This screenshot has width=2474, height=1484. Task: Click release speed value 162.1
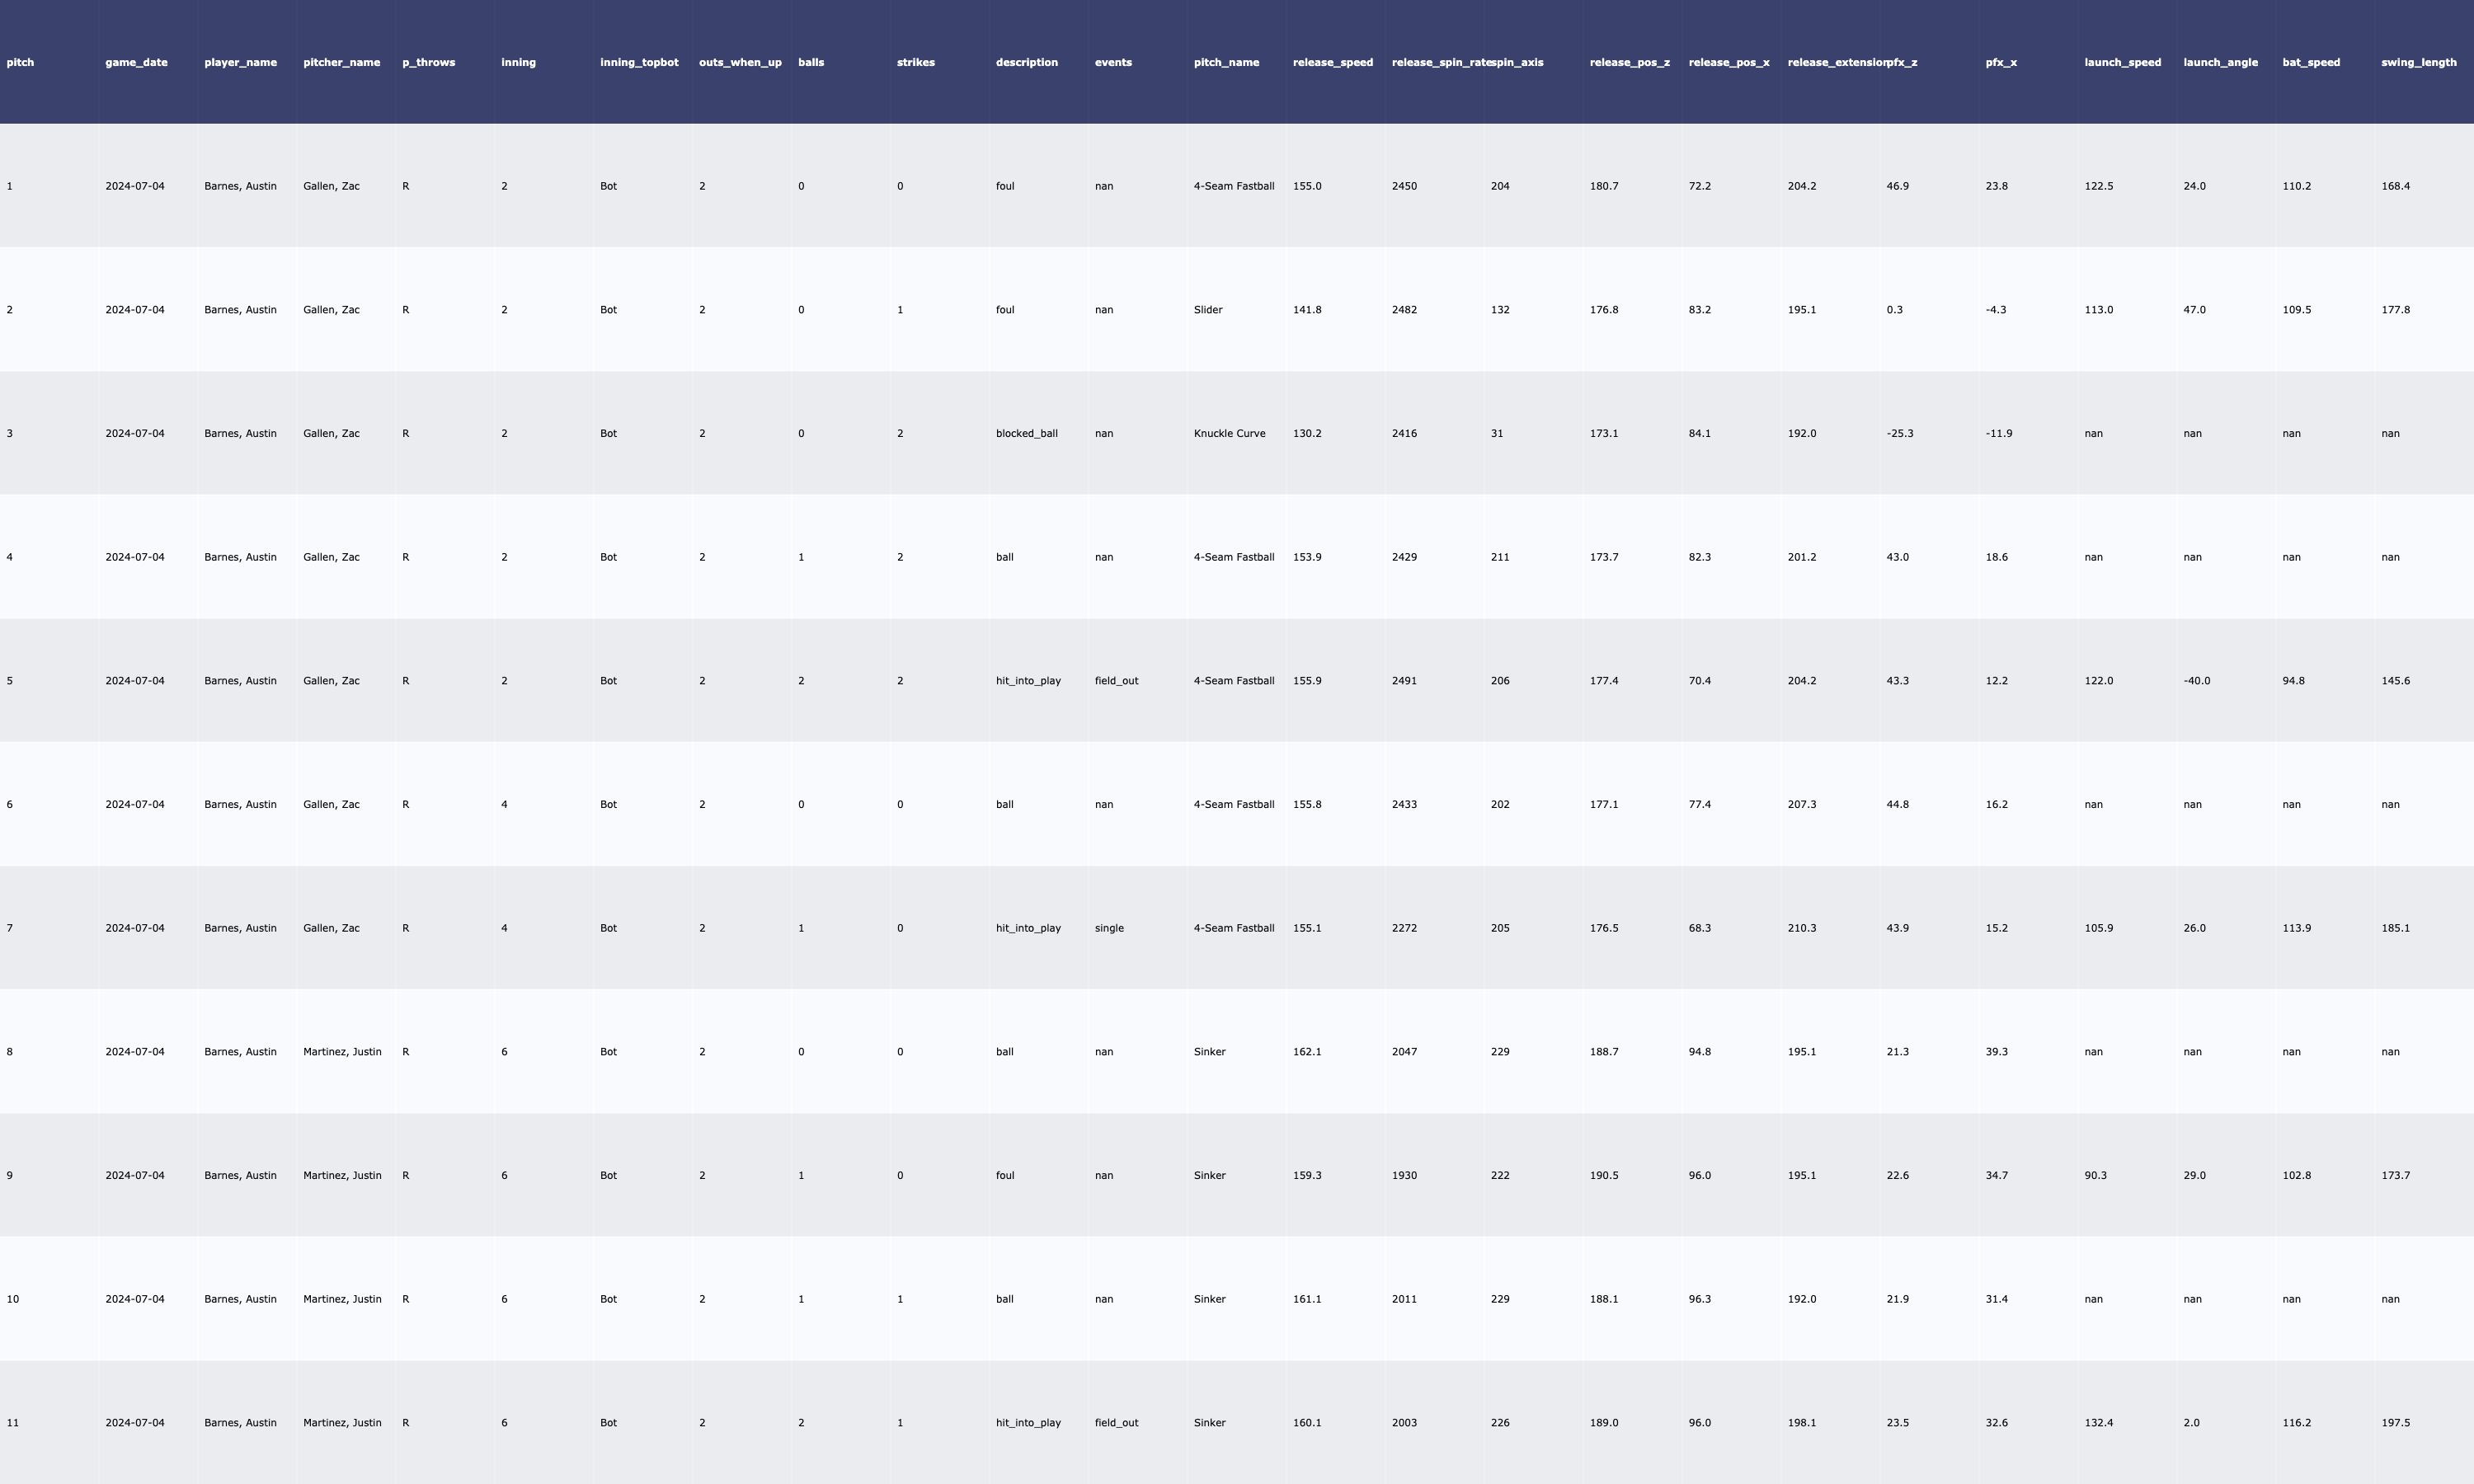(x=1307, y=1052)
